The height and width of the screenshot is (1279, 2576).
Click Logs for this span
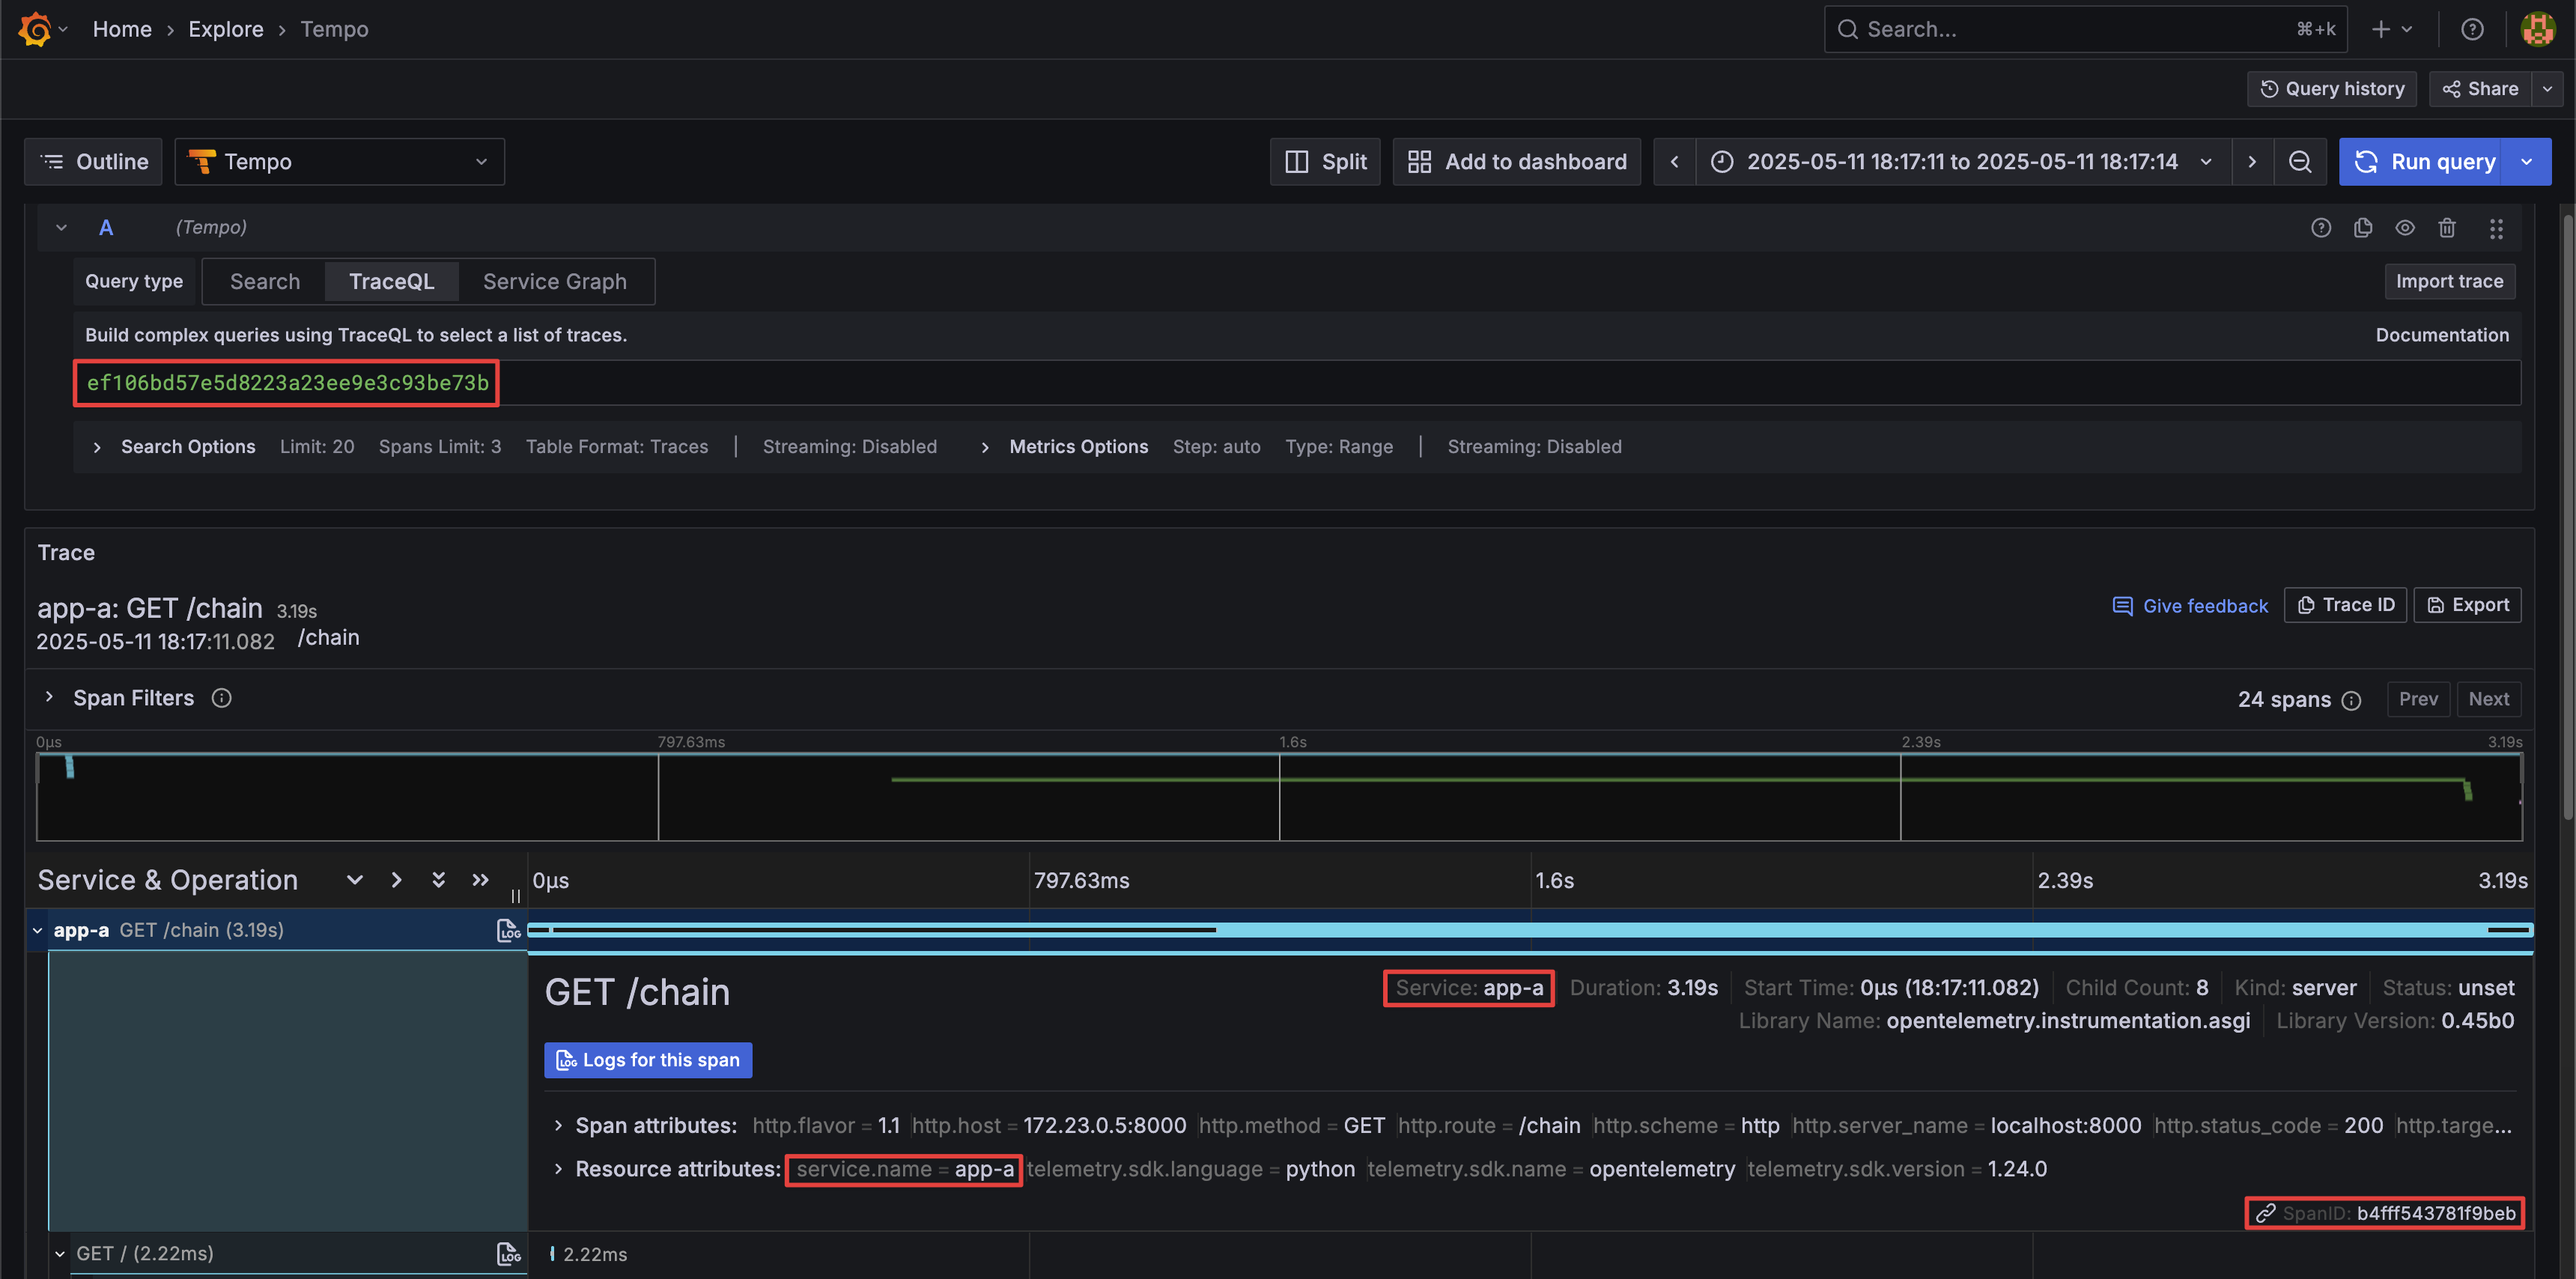tap(648, 1060)
